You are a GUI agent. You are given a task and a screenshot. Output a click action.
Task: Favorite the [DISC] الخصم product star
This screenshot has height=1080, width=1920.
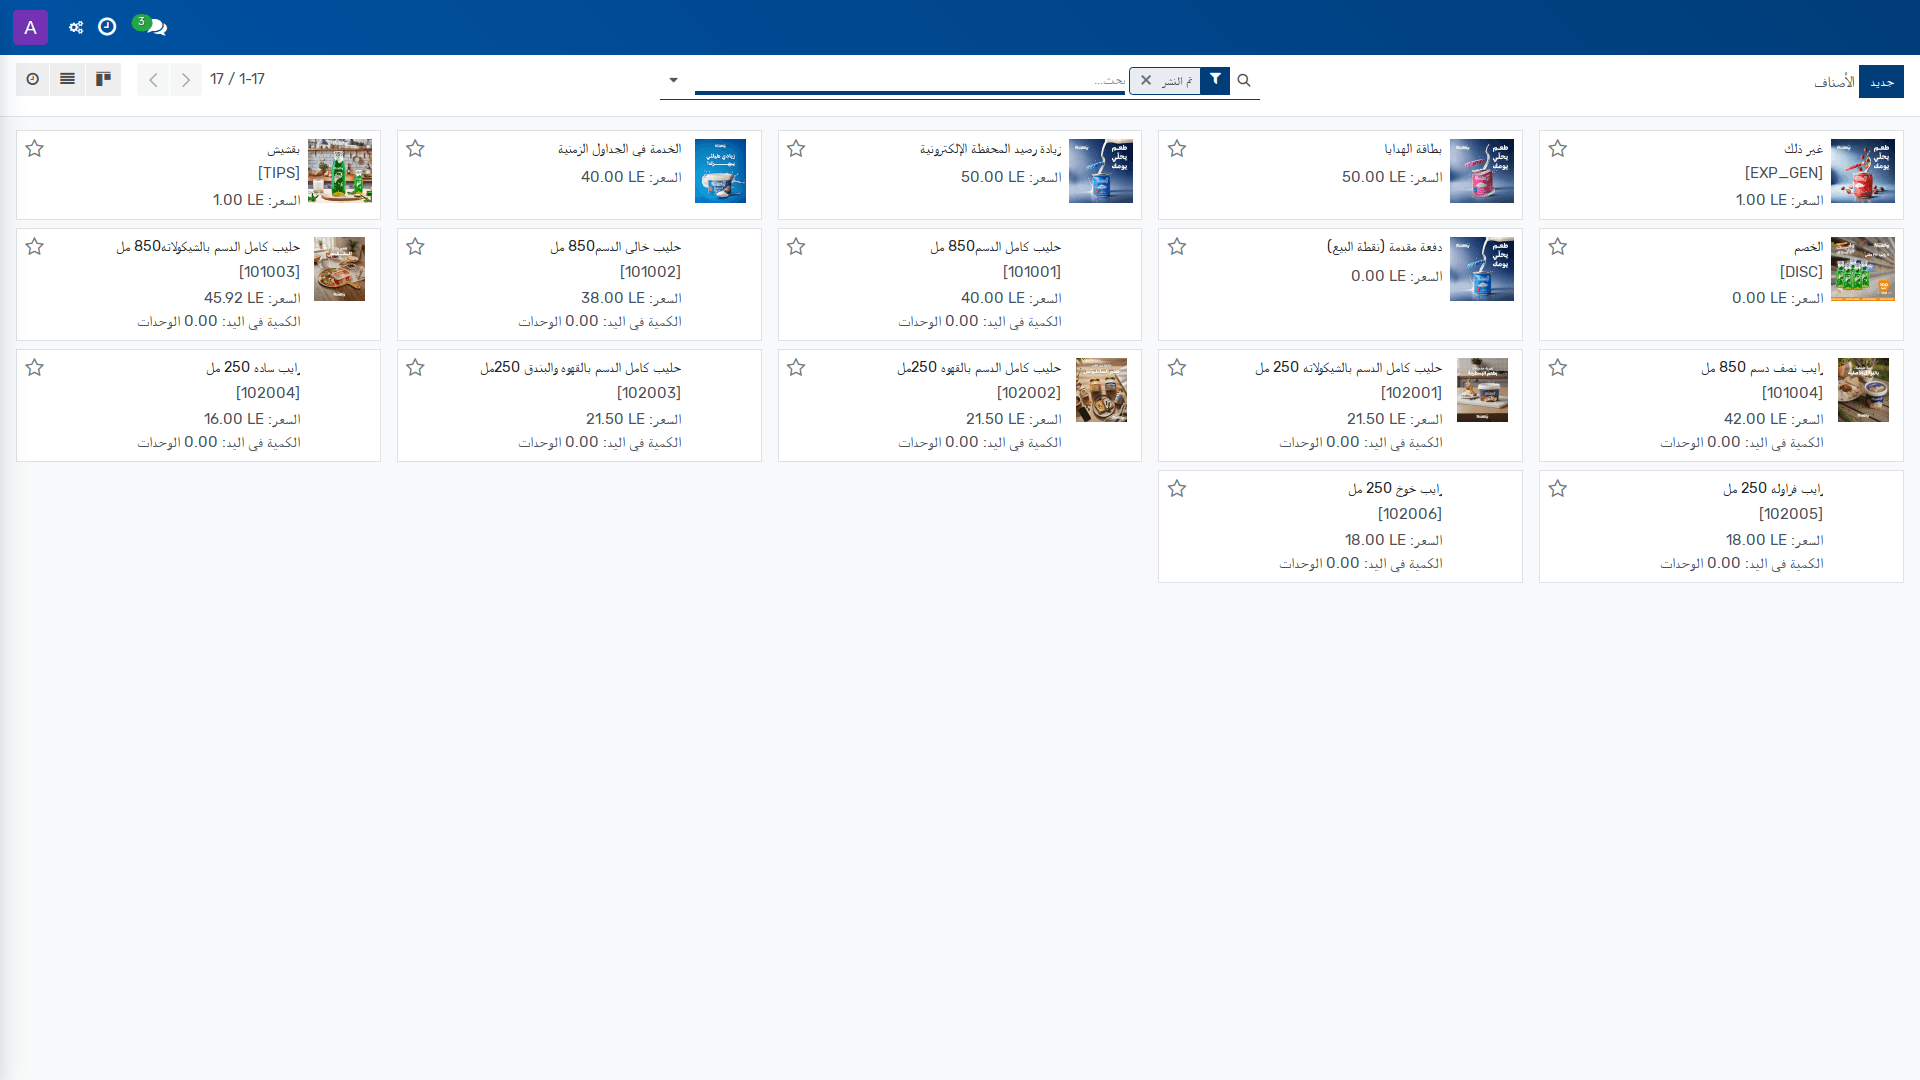(x=1558, y=247)
